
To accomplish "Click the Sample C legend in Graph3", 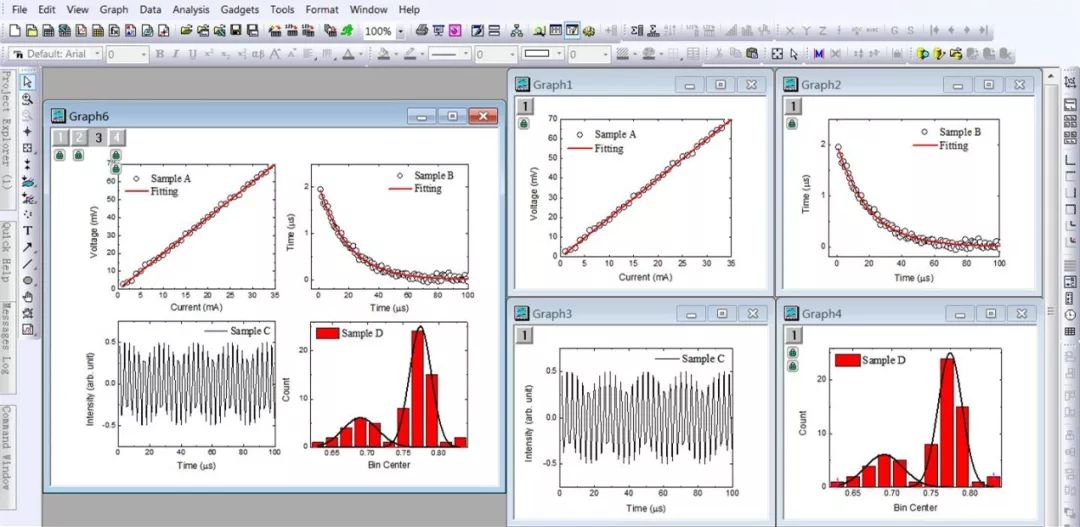I will (689, 359).
